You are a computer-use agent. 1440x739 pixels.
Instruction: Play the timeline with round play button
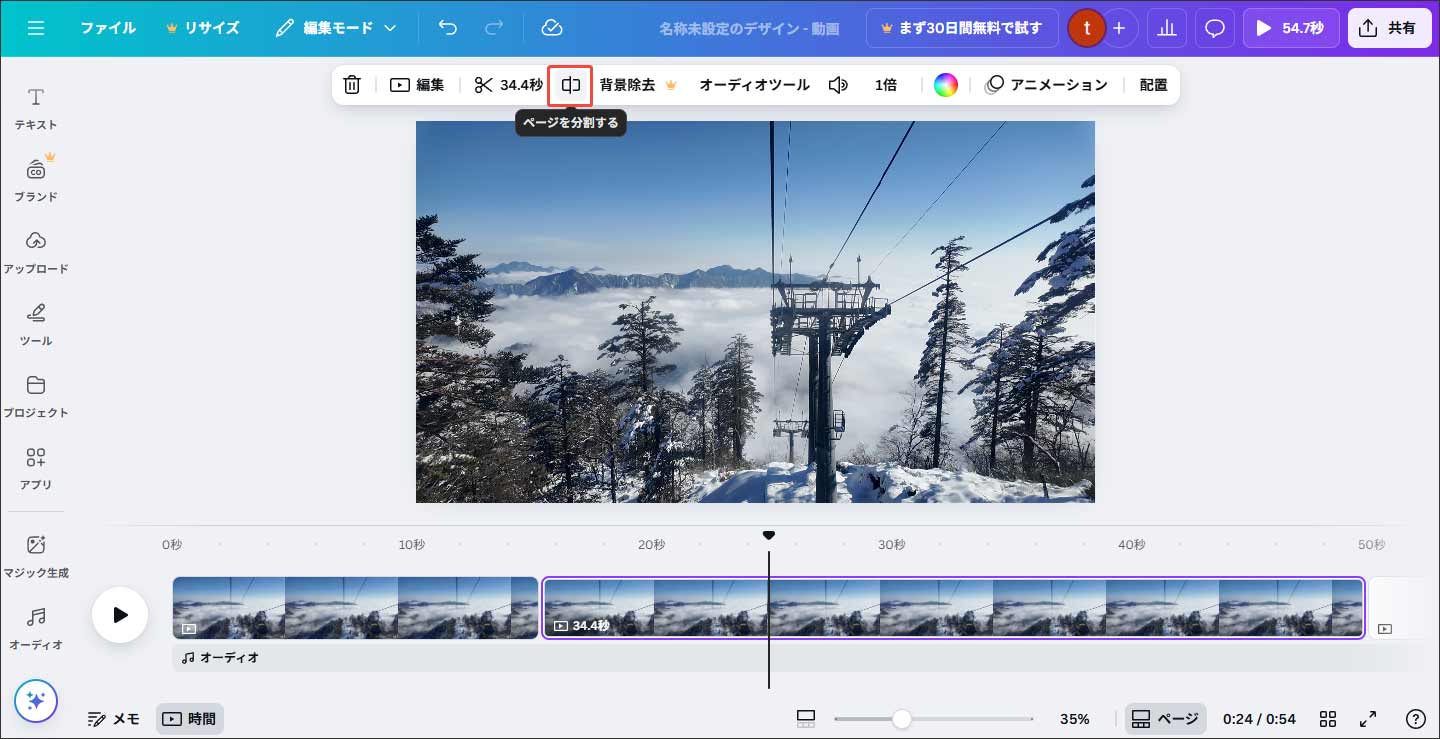click(120, 614)
